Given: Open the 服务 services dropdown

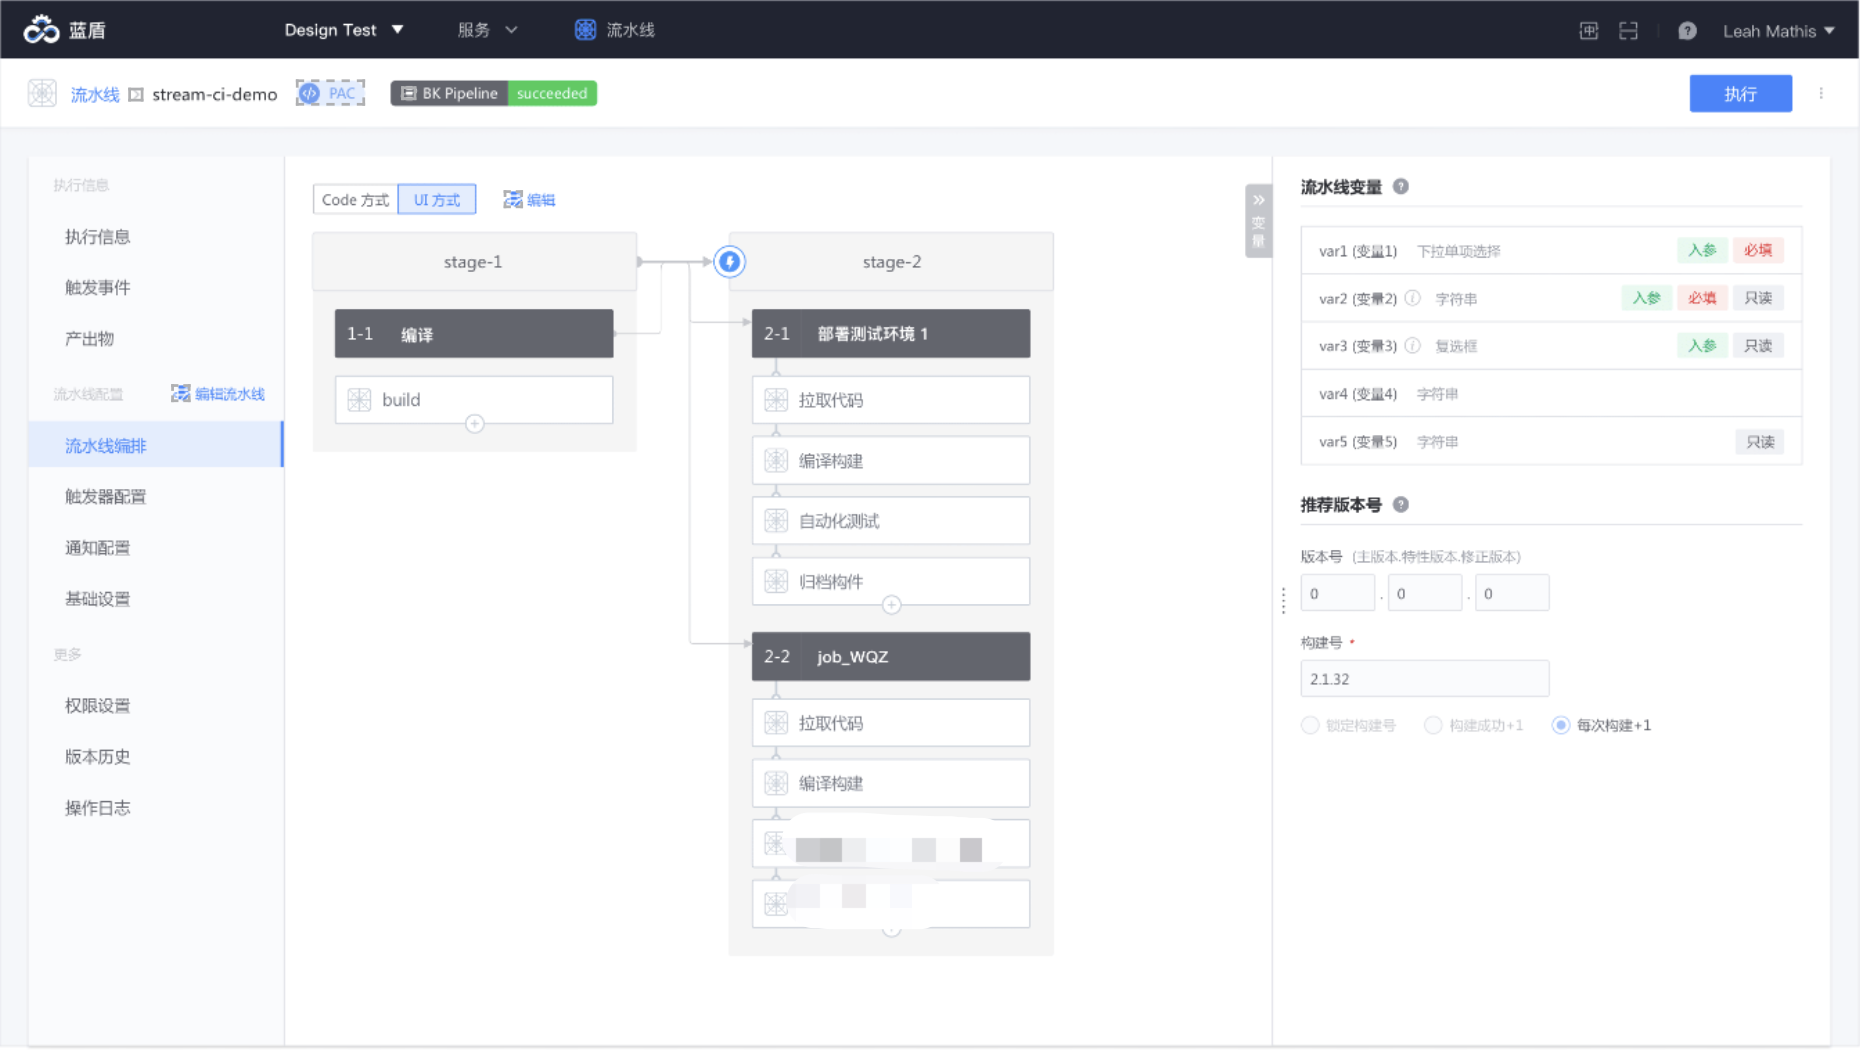Looking at the screenshot, I should (x=487, y=29).
